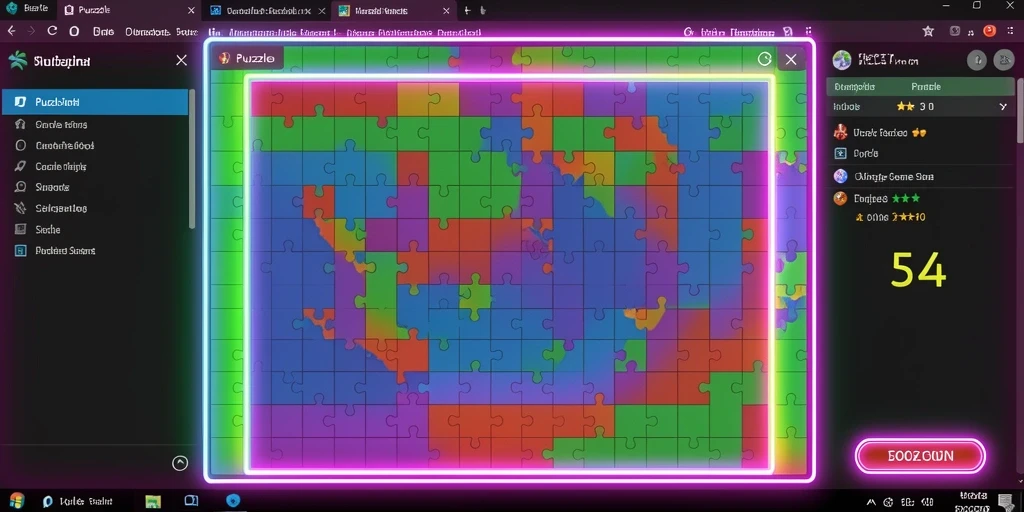Screen dimensions: 1024x512
Task: Show hidden tray icons with the up chevron
Action: pos(871,502)
